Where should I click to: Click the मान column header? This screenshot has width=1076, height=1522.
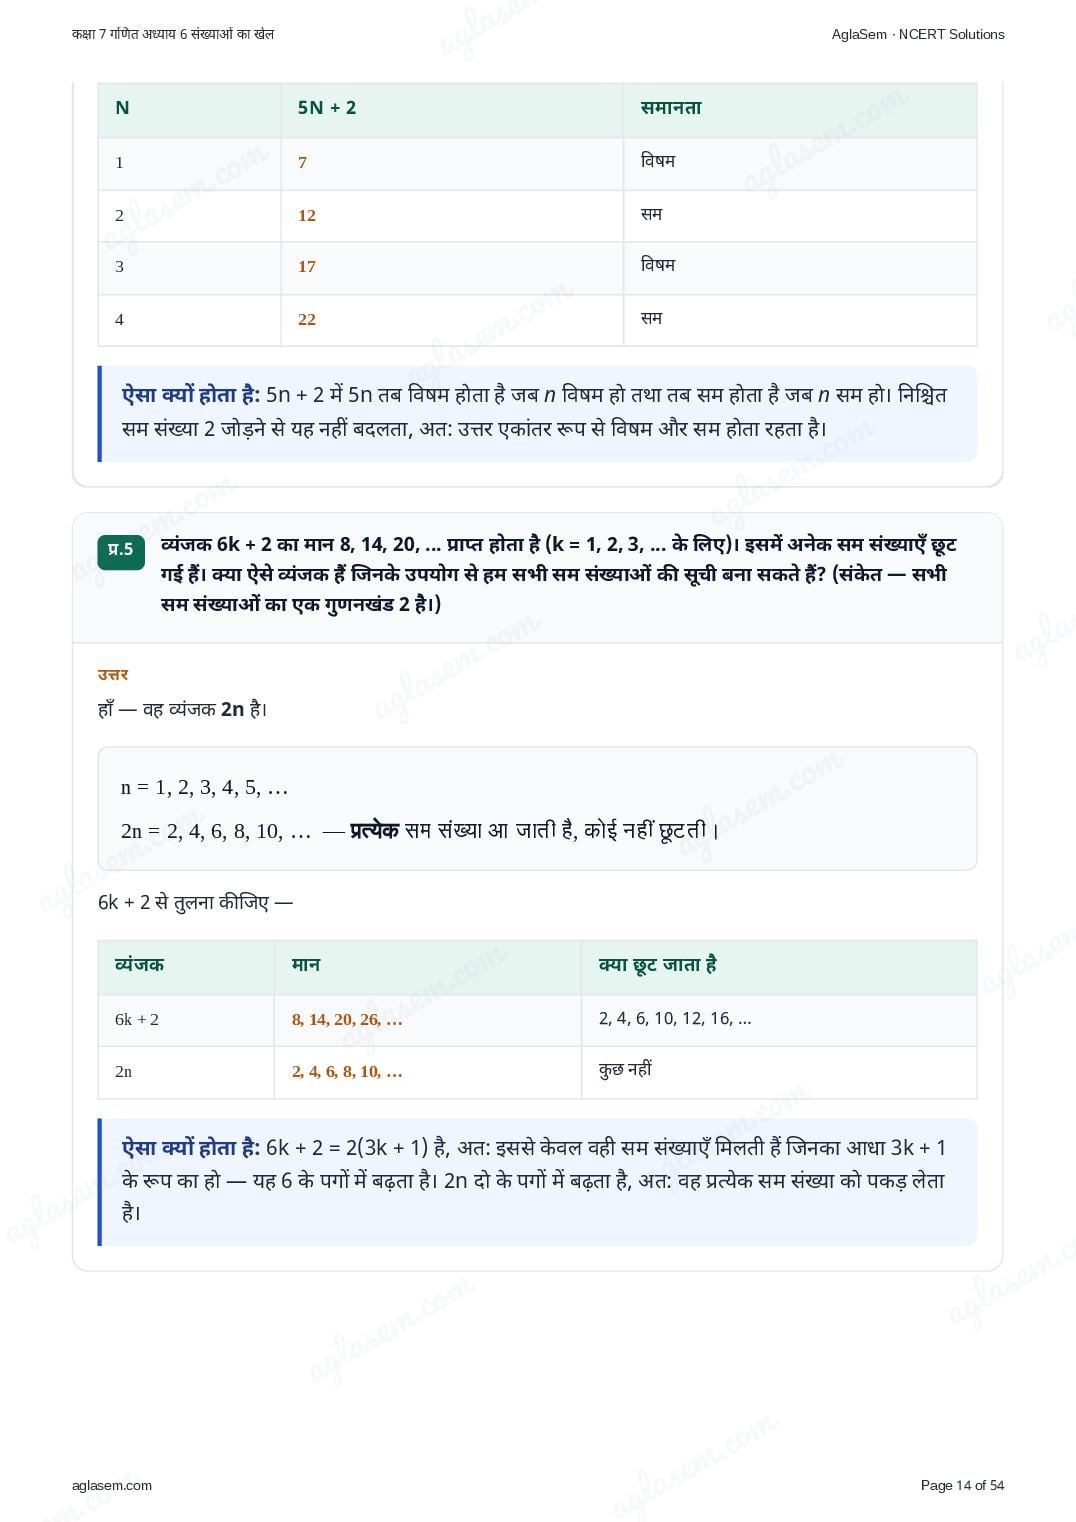point(306,965)
